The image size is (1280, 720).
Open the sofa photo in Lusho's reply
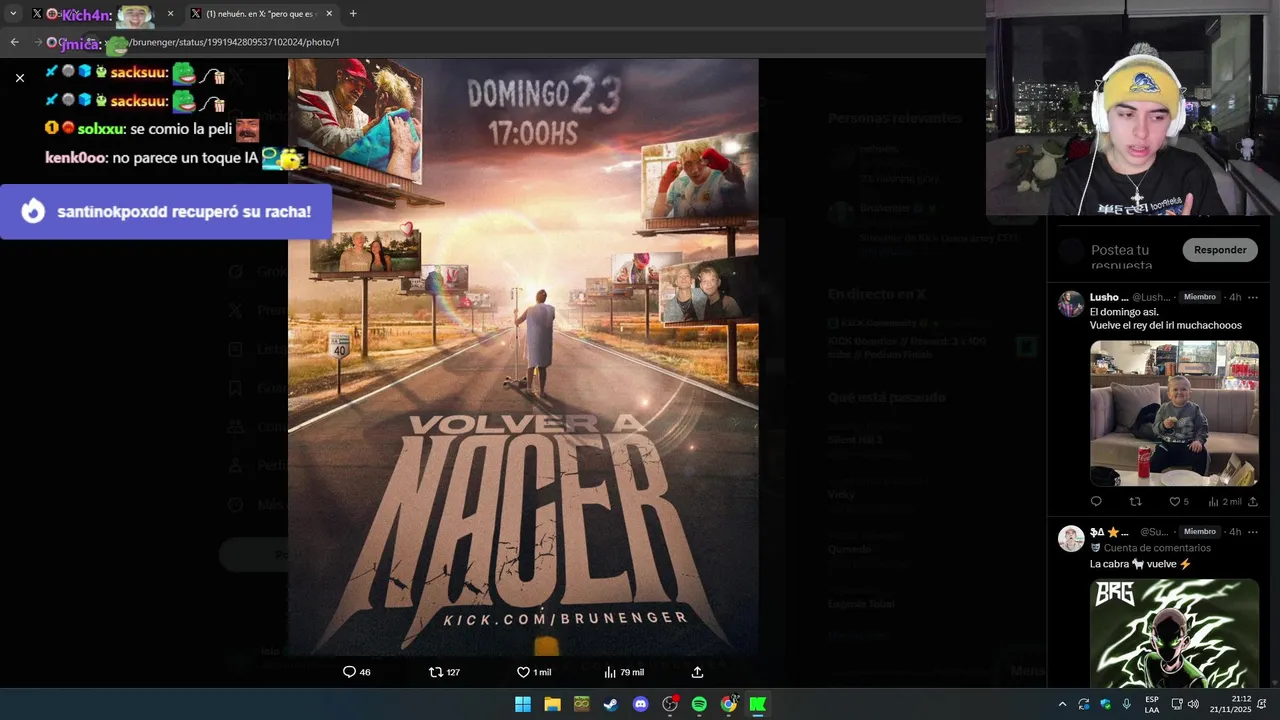pyautogui.click(x=1174, y=413)
